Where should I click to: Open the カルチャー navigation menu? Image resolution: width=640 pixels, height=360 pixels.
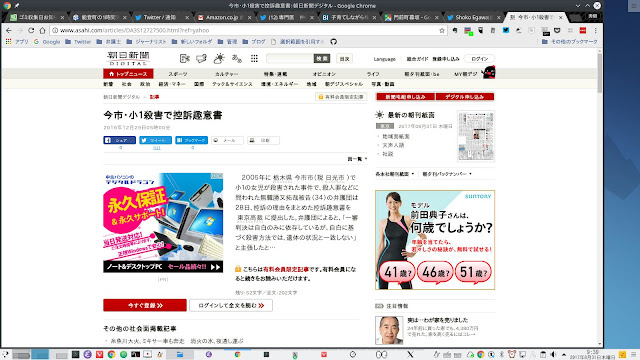tap(227, 74)
